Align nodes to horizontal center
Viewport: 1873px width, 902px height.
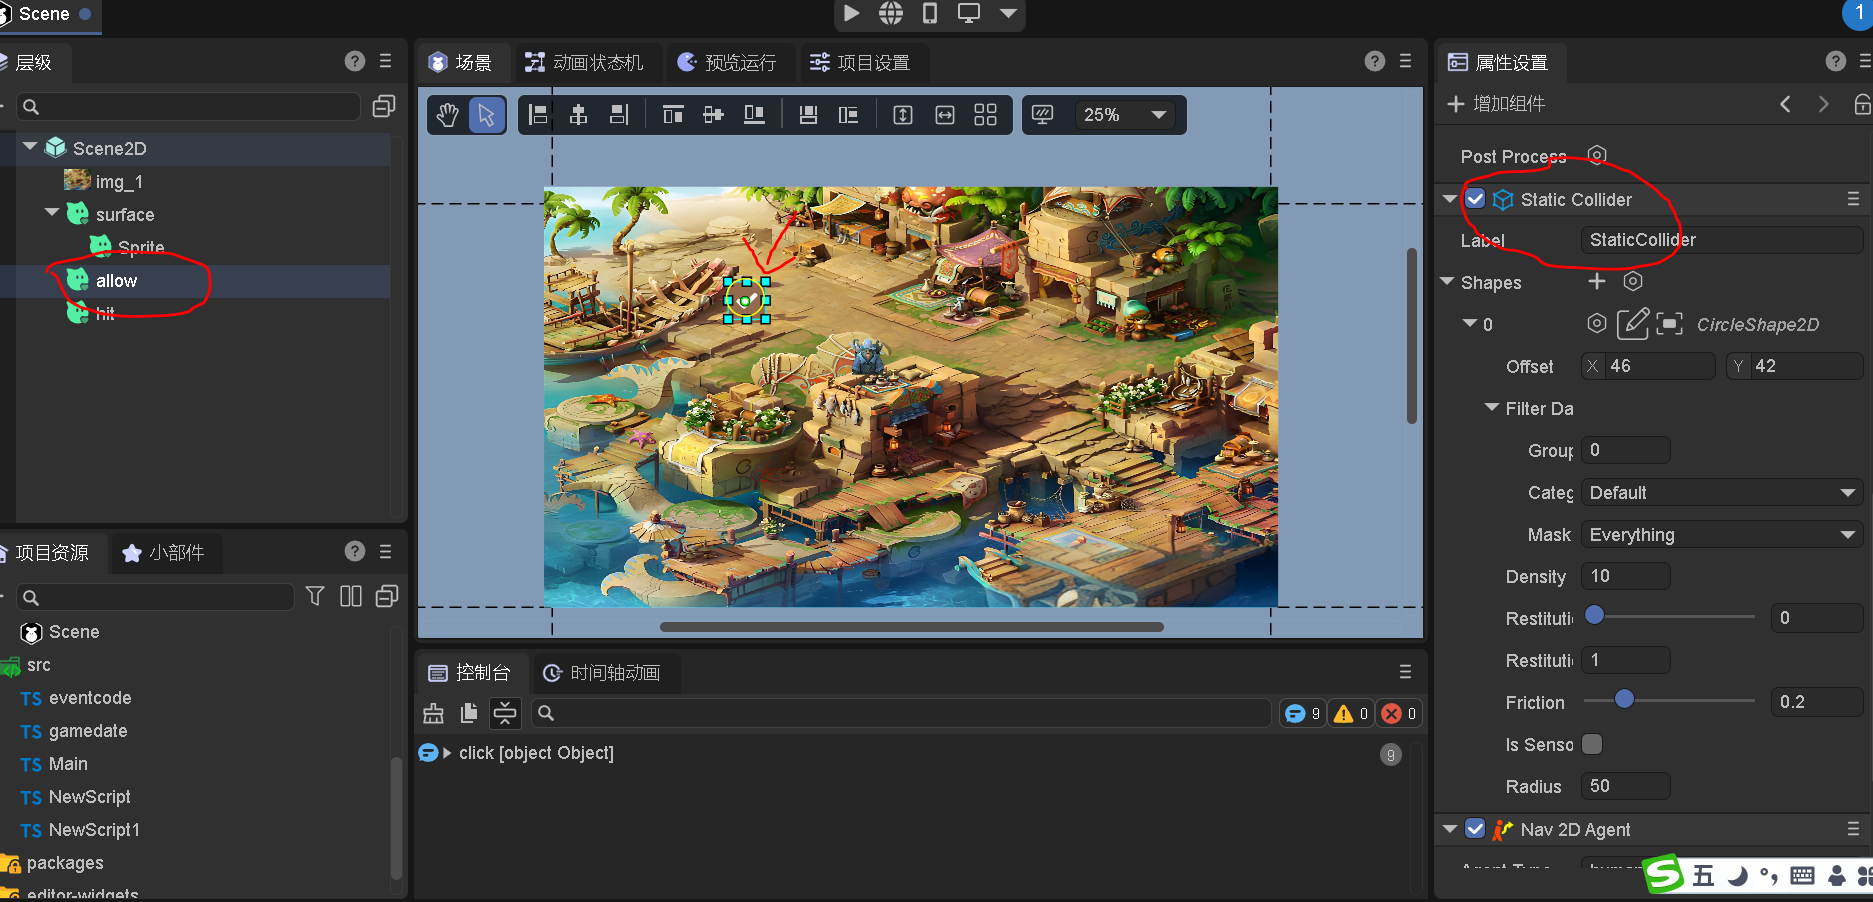[578, 115]
